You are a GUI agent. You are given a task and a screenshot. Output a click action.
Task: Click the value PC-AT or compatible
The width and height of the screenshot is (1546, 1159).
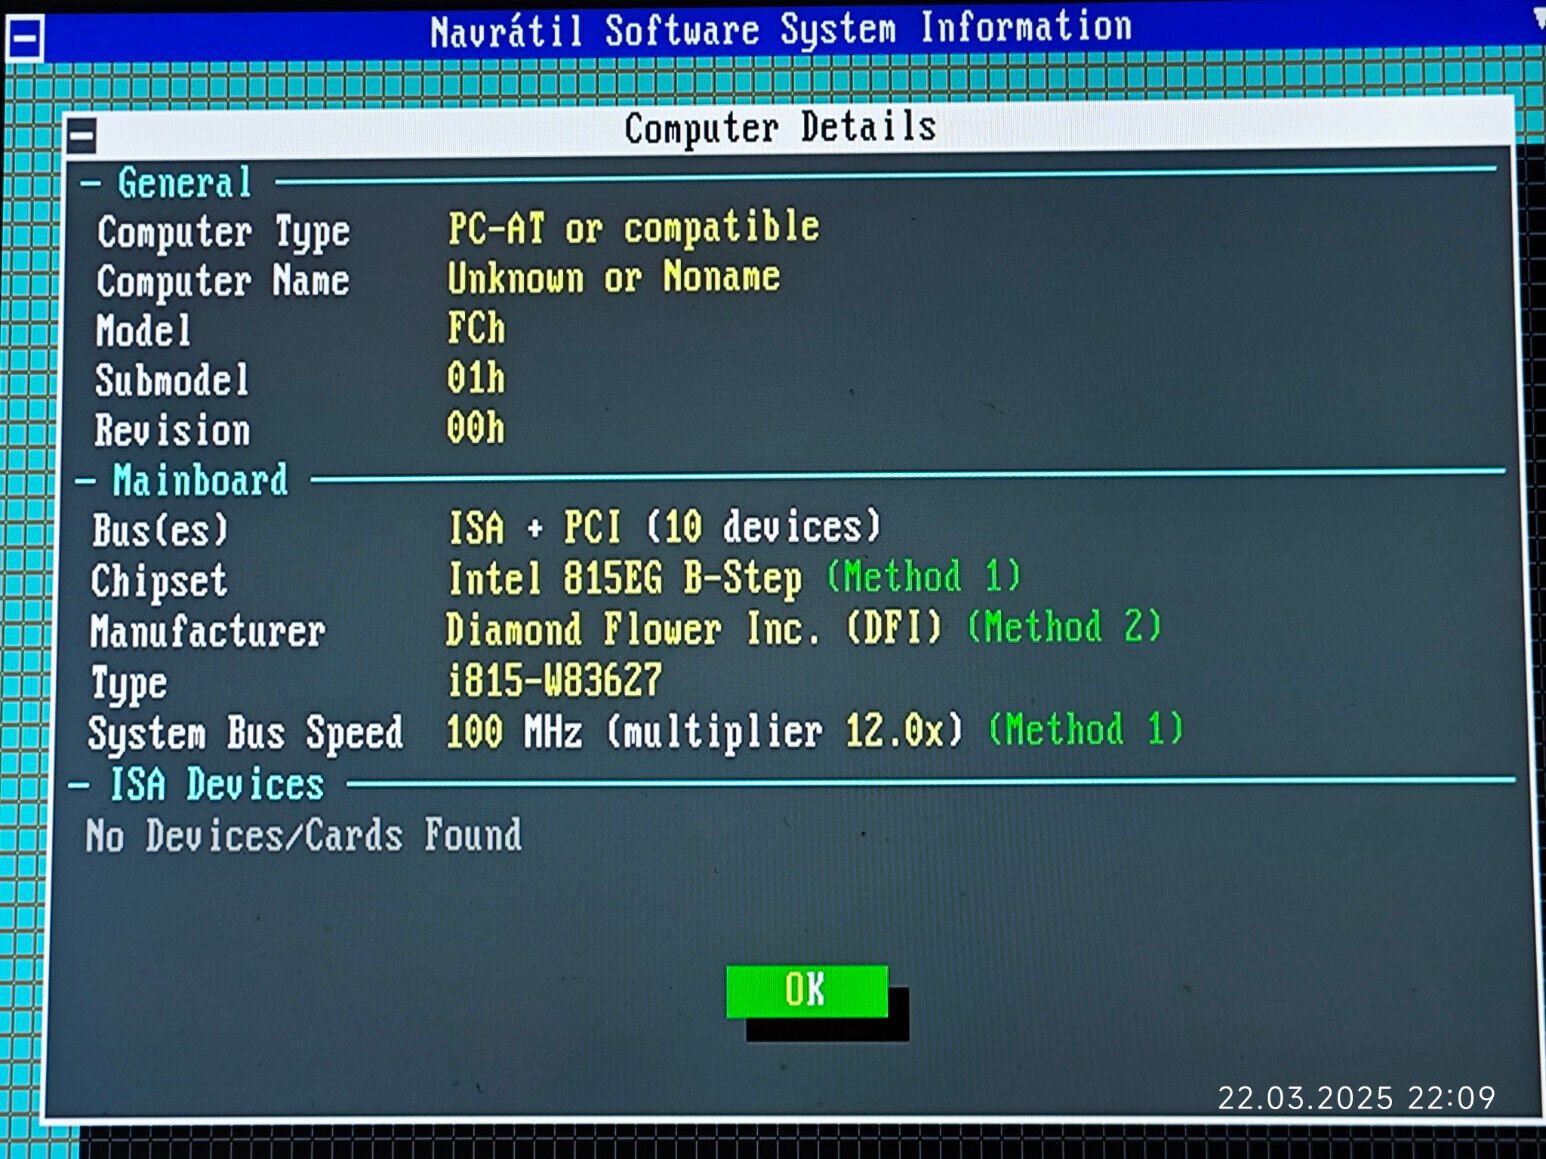click(x=633, y=228)
